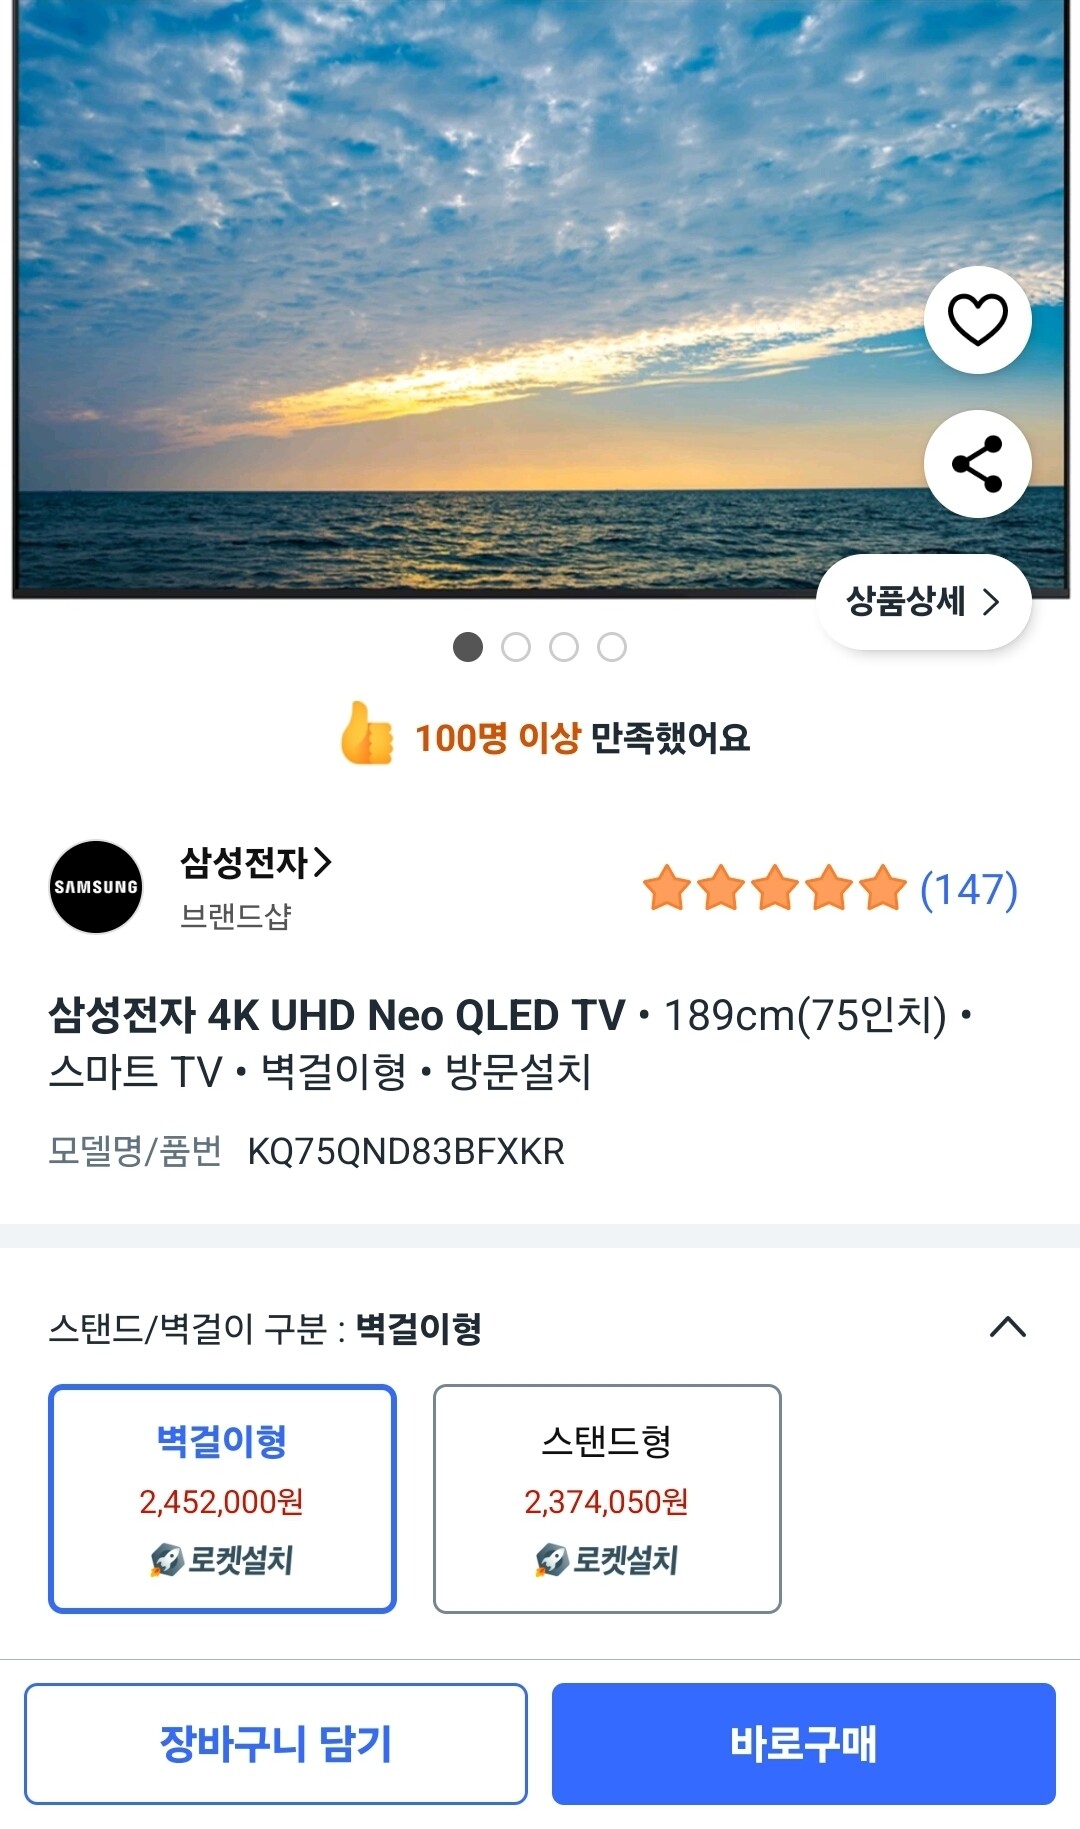The width and height of the screenshot is (1080, 1829).
Task: Click the orange thumbs-up satisfaction icon
Action: (x=367, y=735)
